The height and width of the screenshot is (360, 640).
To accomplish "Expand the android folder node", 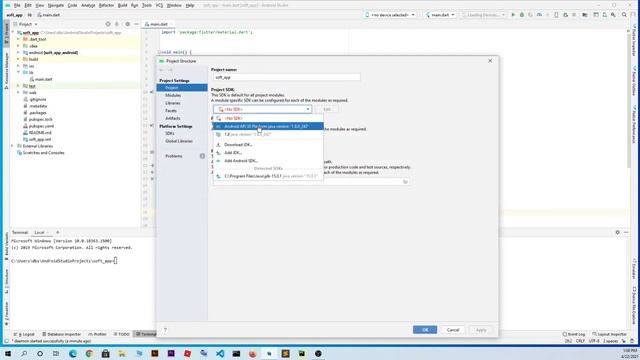I will tap(18, 53).
